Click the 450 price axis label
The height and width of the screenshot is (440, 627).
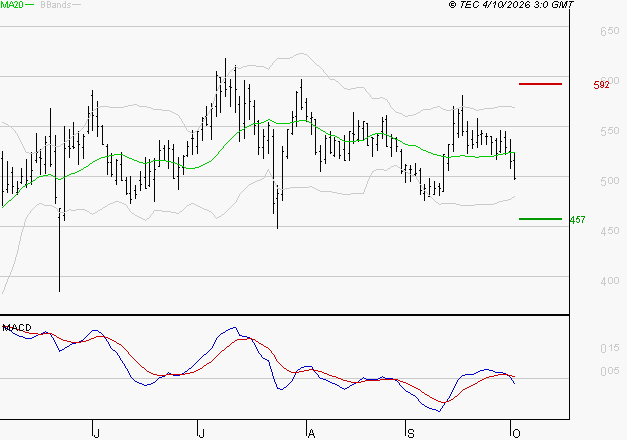[x=610, y=231]
